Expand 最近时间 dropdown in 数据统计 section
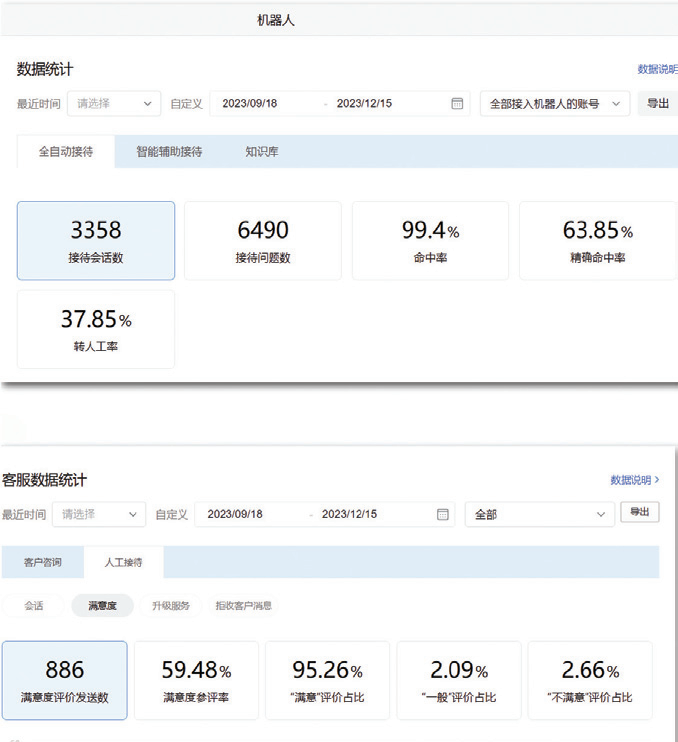This screenshot has width=678, height=742. click(x=113, y=103)
